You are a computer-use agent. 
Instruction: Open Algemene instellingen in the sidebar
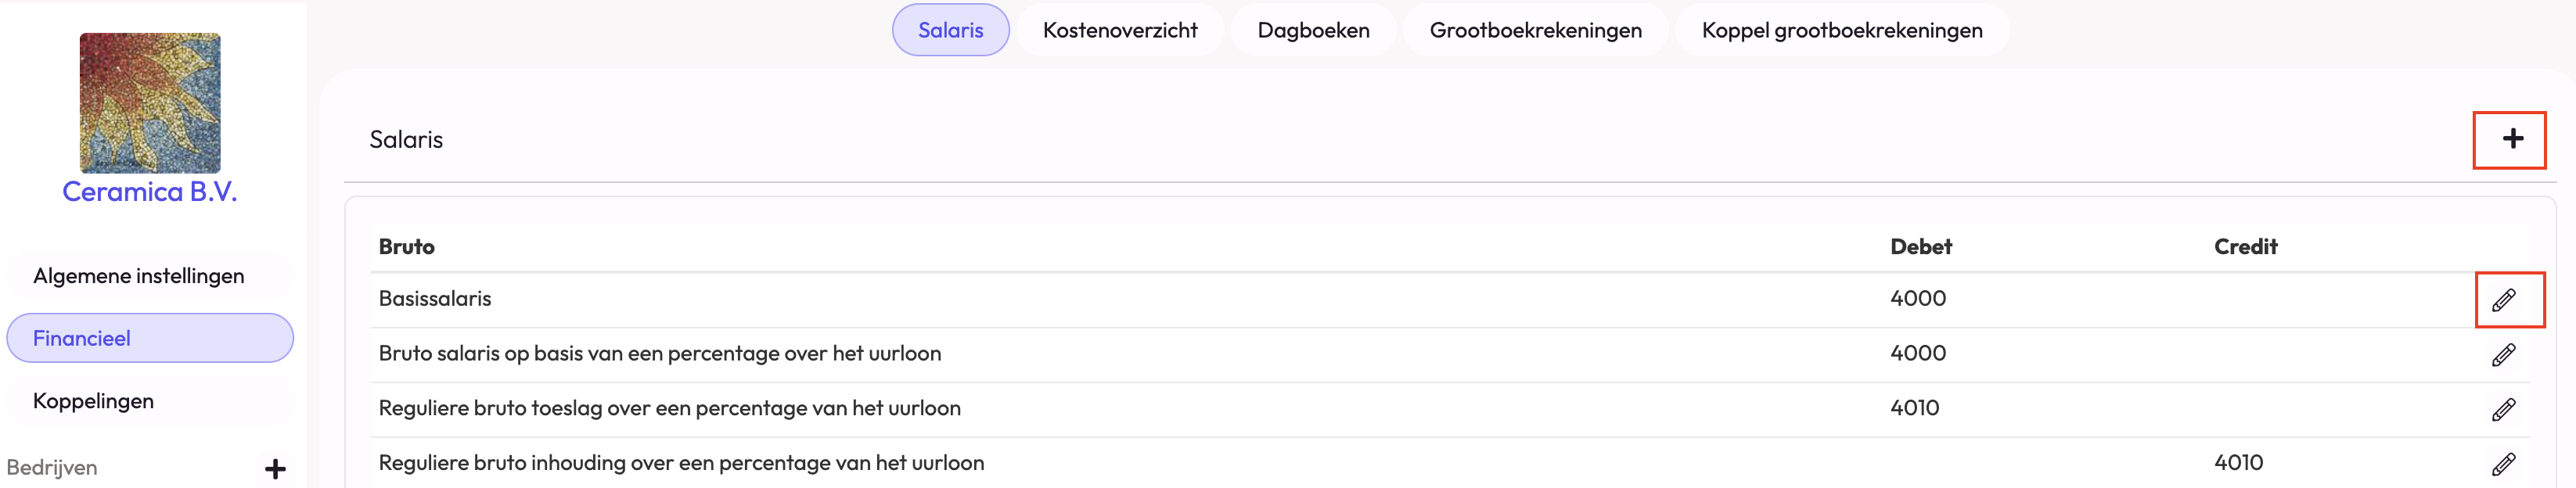(138, 276)
